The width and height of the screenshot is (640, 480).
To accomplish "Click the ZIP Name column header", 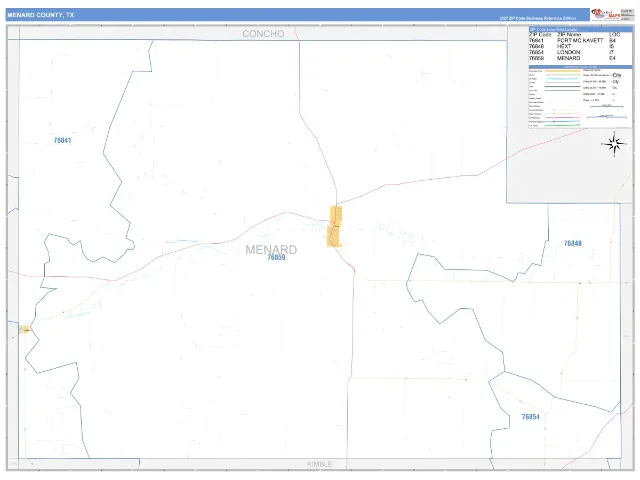I will pyautogui.click(x=569, y=34).
